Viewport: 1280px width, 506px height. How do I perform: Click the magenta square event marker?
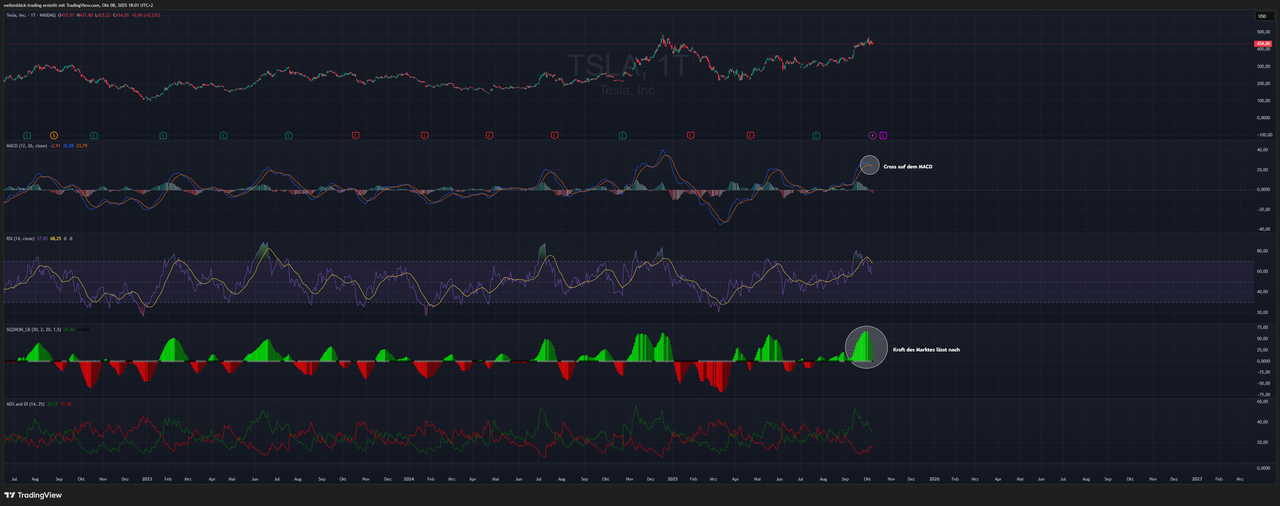pyautogui.click(x=883, y=135)
